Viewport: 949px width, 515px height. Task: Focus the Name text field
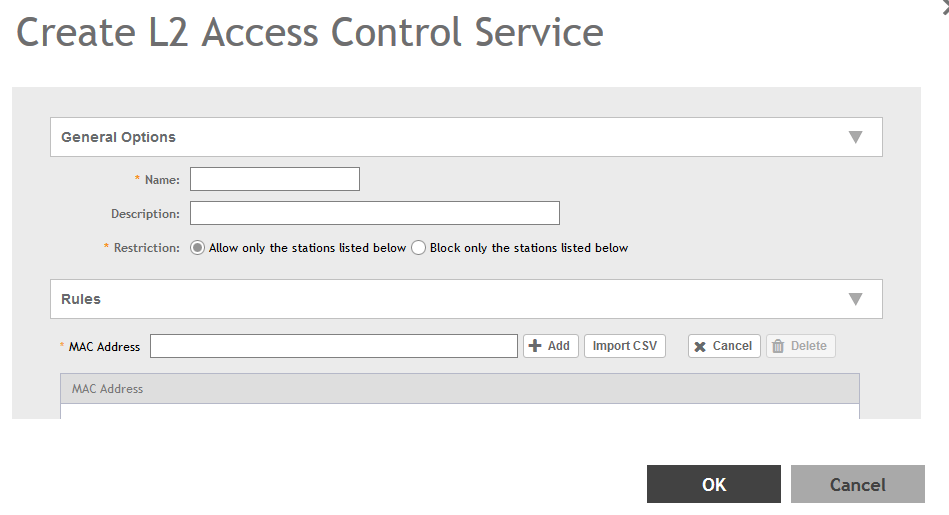275,179
